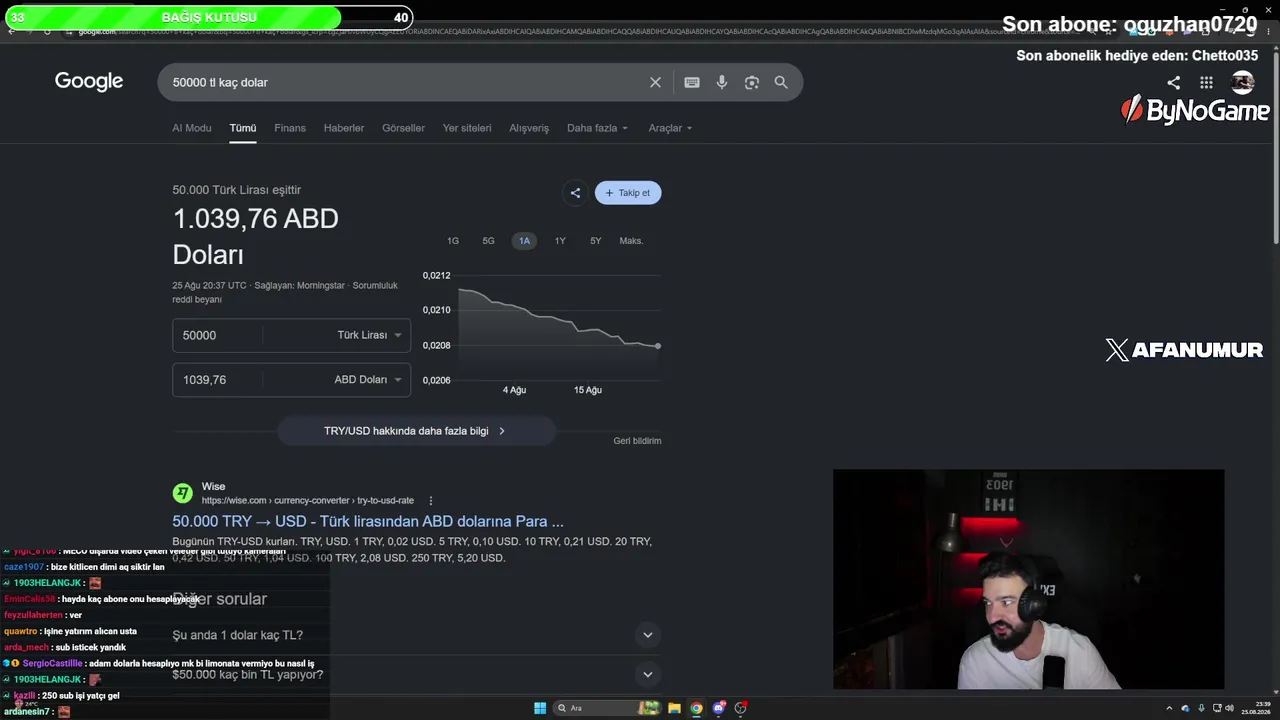Open the Windows Start menu
The height and width of the screenshot is (720, 1280).
click(x=540, y=708)
